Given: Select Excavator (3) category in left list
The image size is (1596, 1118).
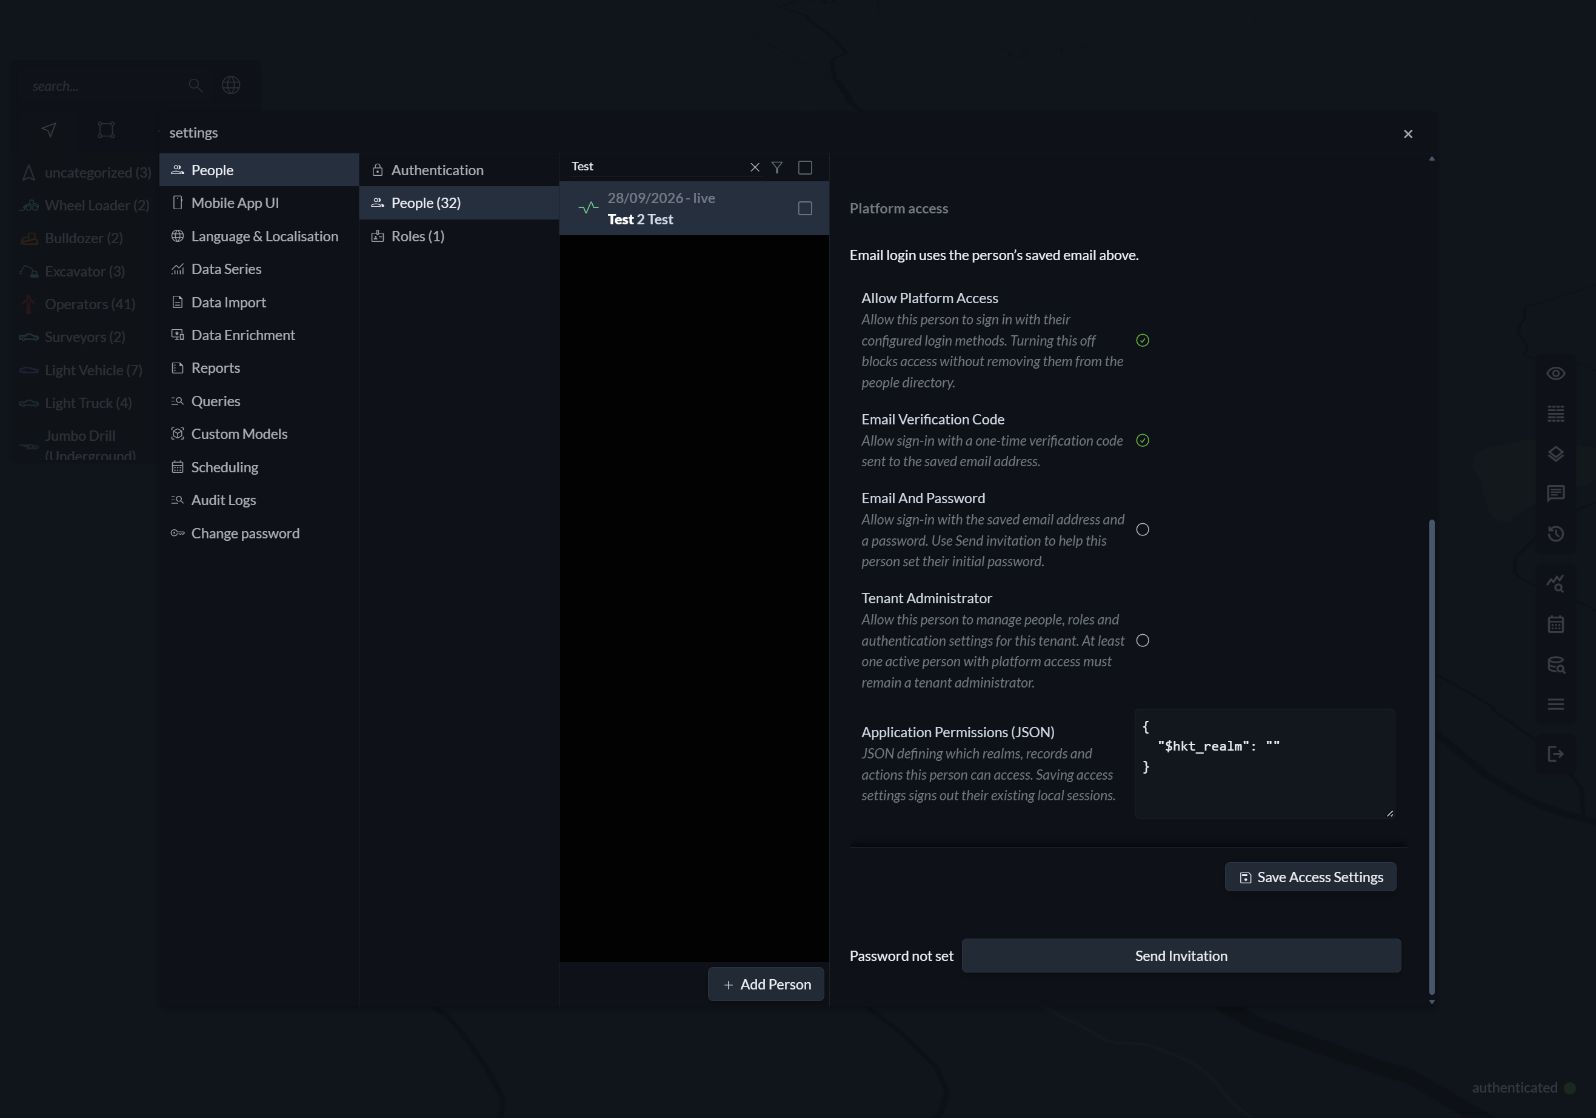Looking at the screenshot, I should pyautogui.click(x=85, y=271).
